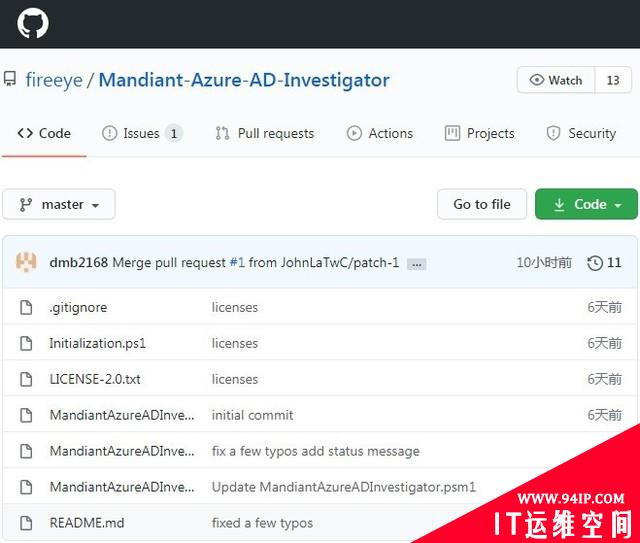The height and width of the screenshot is (543, 640).
Task: Click file icon in the Update psm1 row
Action: point(26,487)
